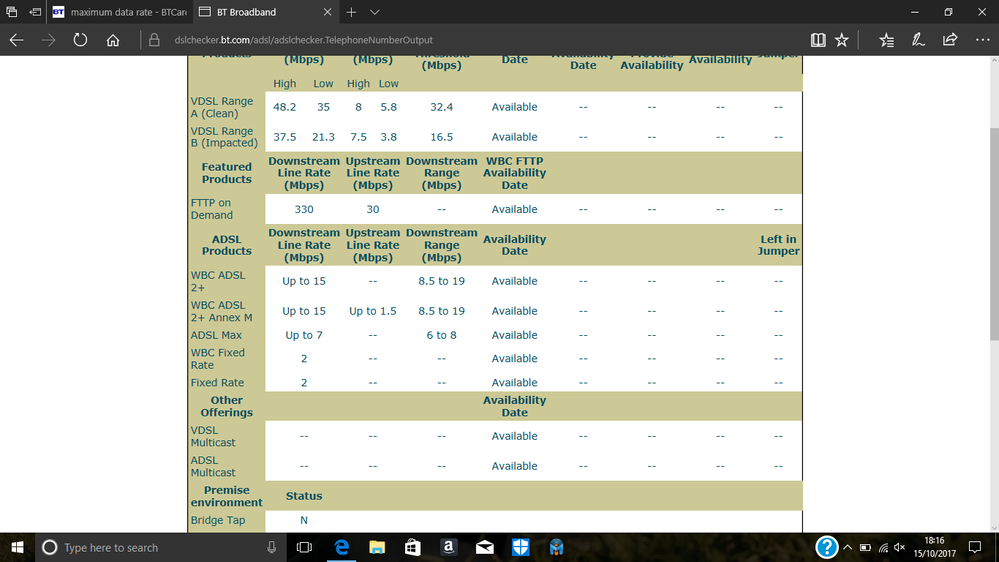Image resolution: width=999 pixels, height=562 pixels.
Task: Open Reading view book icon
Action: pyautogui.click(x=818, y=40)
